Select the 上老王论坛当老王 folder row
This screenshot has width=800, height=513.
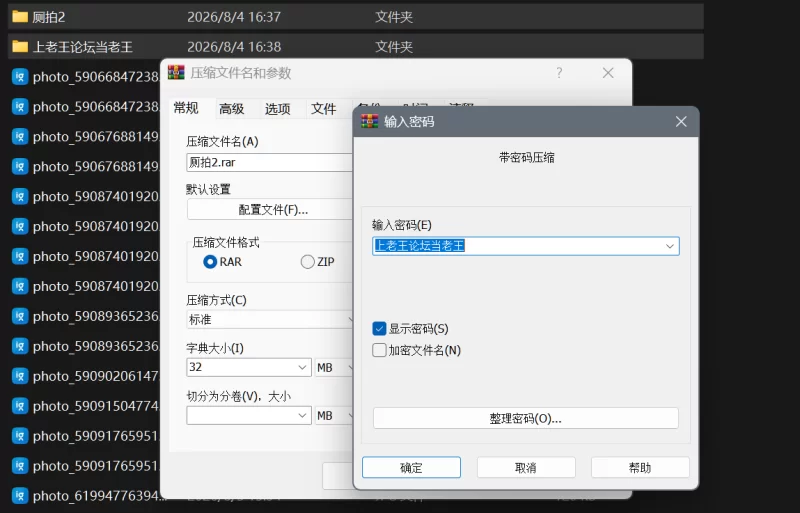pyautogui.click(x=356, y=46)
